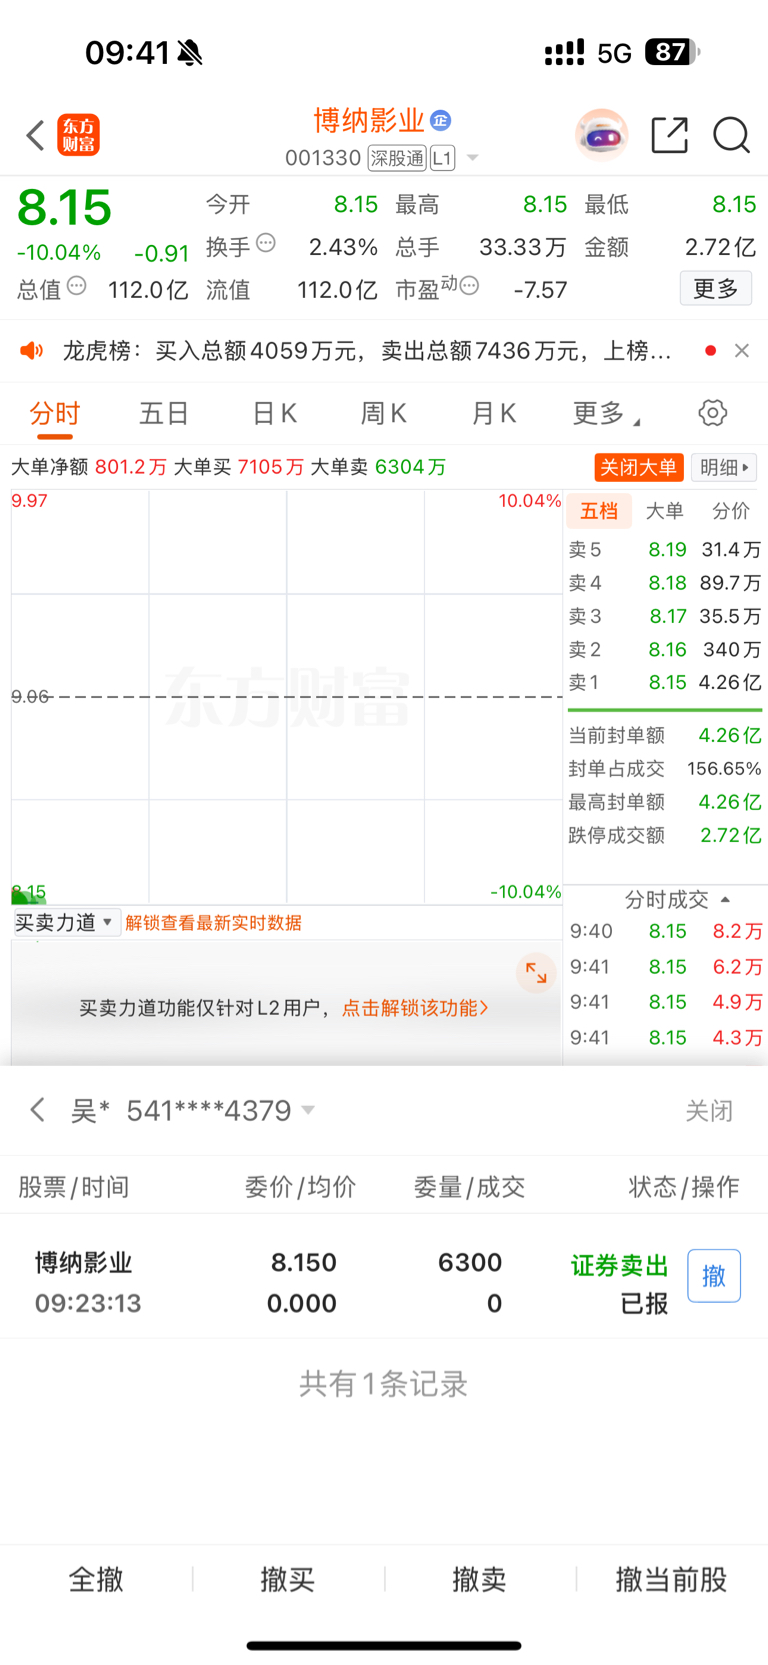This screenshot has width=768, height=1665.
Task: Tap the 东方财富 orange logo icon
Action: (x=78, y=135)
